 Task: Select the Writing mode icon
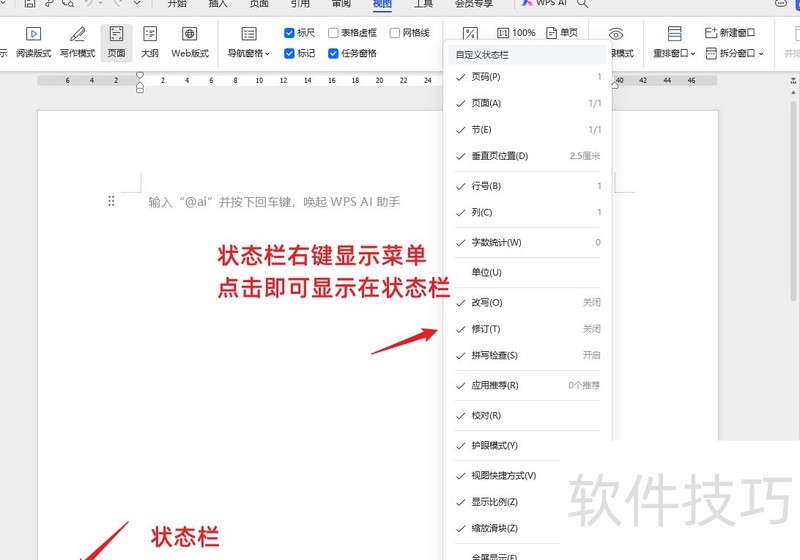pos(77,41)
